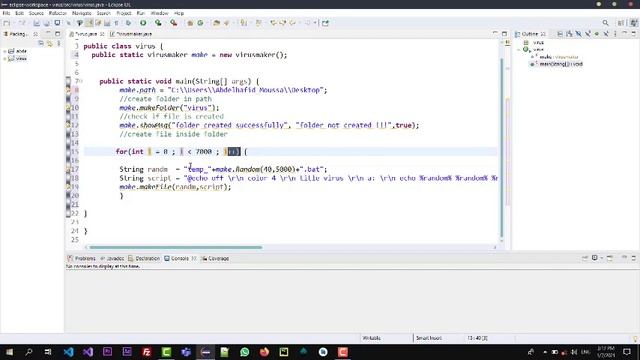Click the 'Writable' status bar entry
The image size is (640, 360).
click(371, 338)
